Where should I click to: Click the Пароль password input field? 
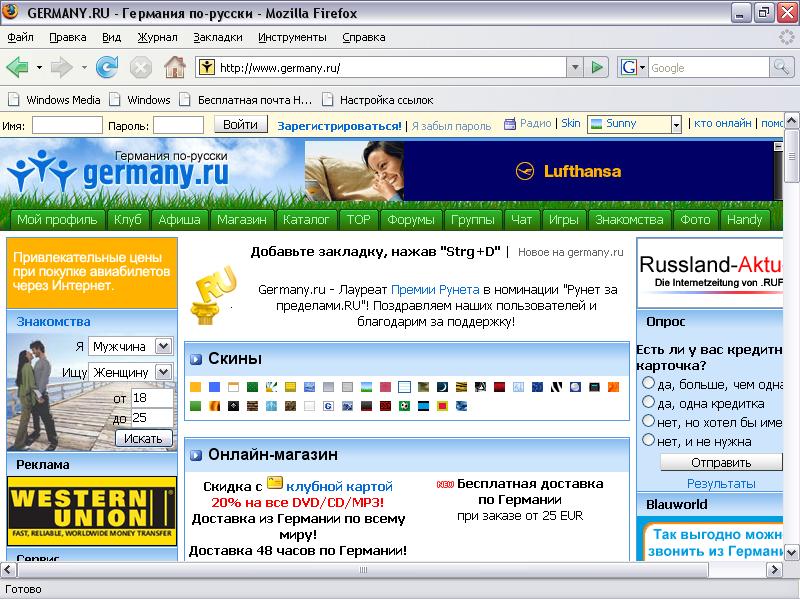(179, 125)
